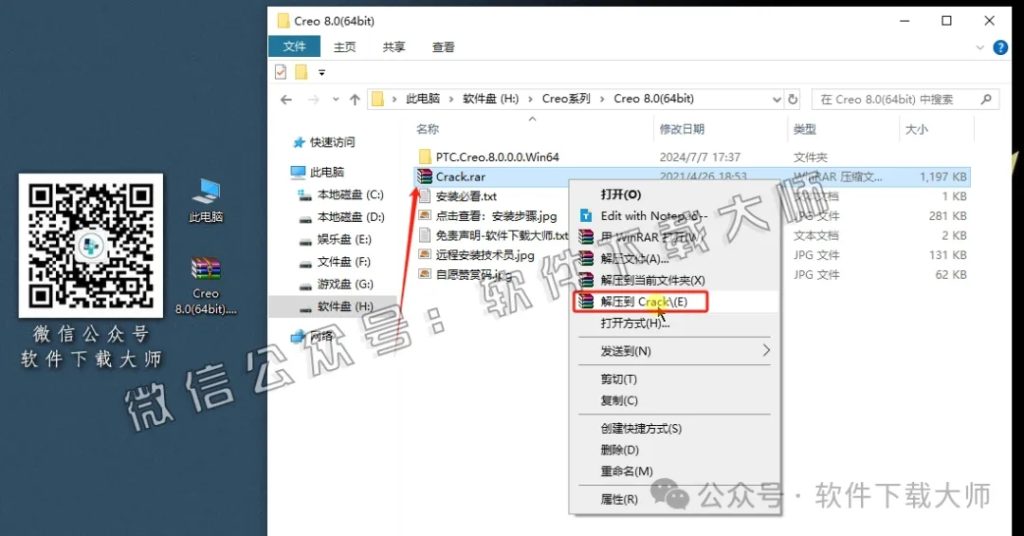
Task: Click chevron after Creo系列 in breadcrumb
Action: pyautogui.click(x=601, y=99)
